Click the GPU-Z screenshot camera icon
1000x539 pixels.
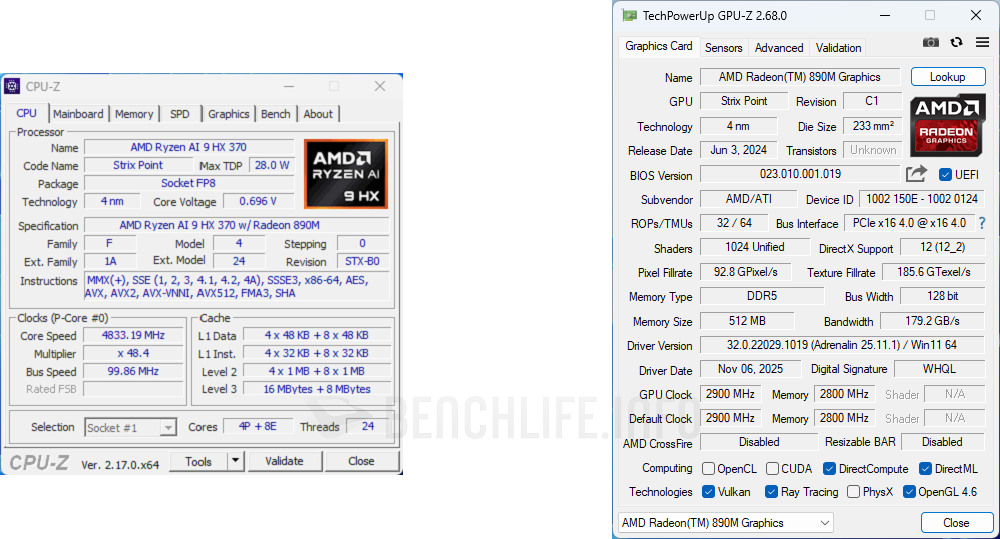tap(931, 42)
